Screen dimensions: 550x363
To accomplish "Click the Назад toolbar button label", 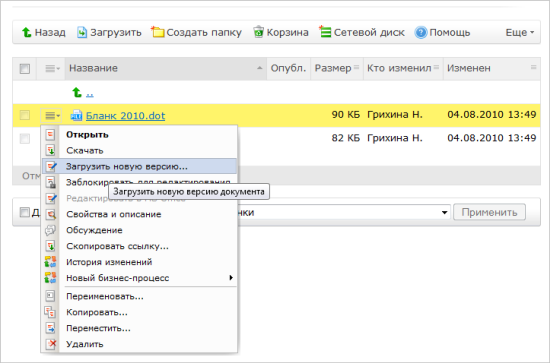I will click(50, 32).
